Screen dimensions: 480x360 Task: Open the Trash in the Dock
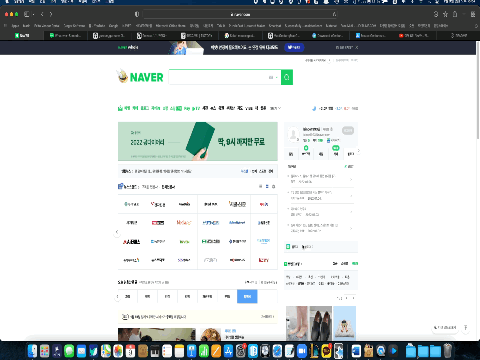[x=448, y=351]
